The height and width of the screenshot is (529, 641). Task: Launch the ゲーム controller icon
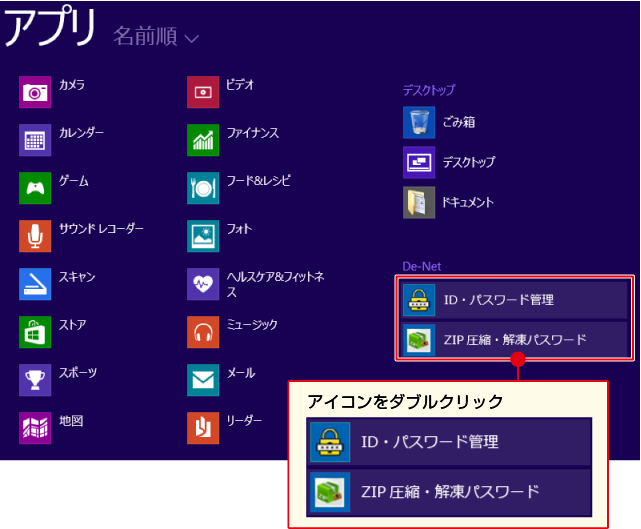pyautogui.click(x=35, y=188)
